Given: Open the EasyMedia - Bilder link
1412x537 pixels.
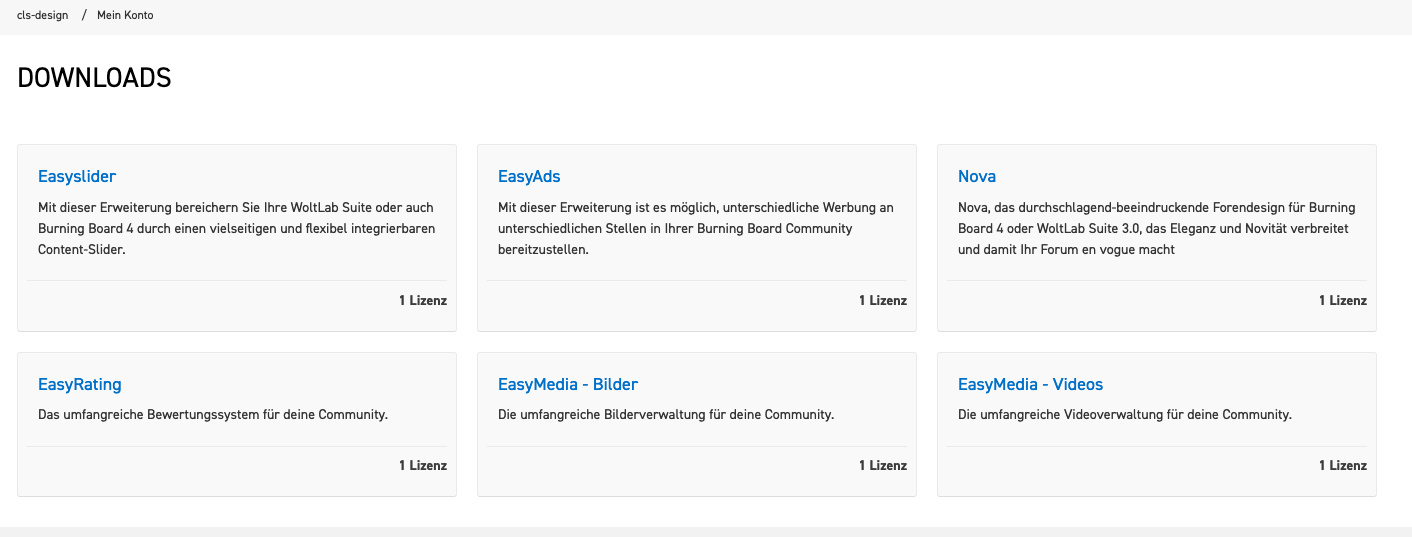Looking at the screenshot, I should click(x=568, y=385).
